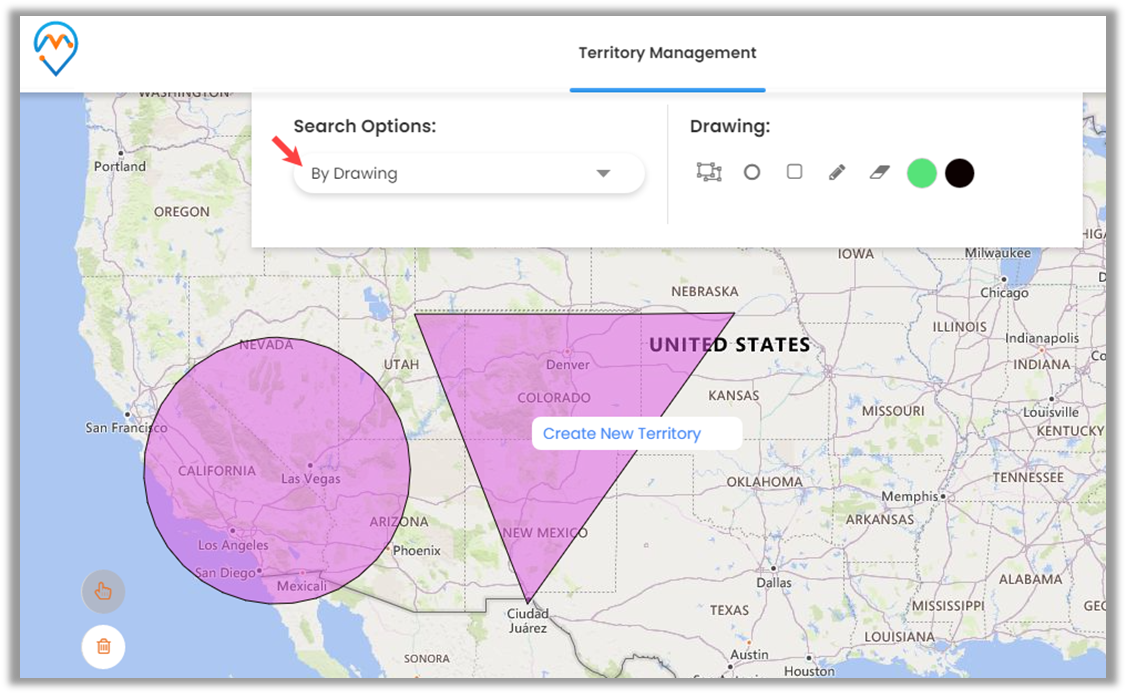Click the app logo in the header
1127x694 pixels.
(55, 49)
